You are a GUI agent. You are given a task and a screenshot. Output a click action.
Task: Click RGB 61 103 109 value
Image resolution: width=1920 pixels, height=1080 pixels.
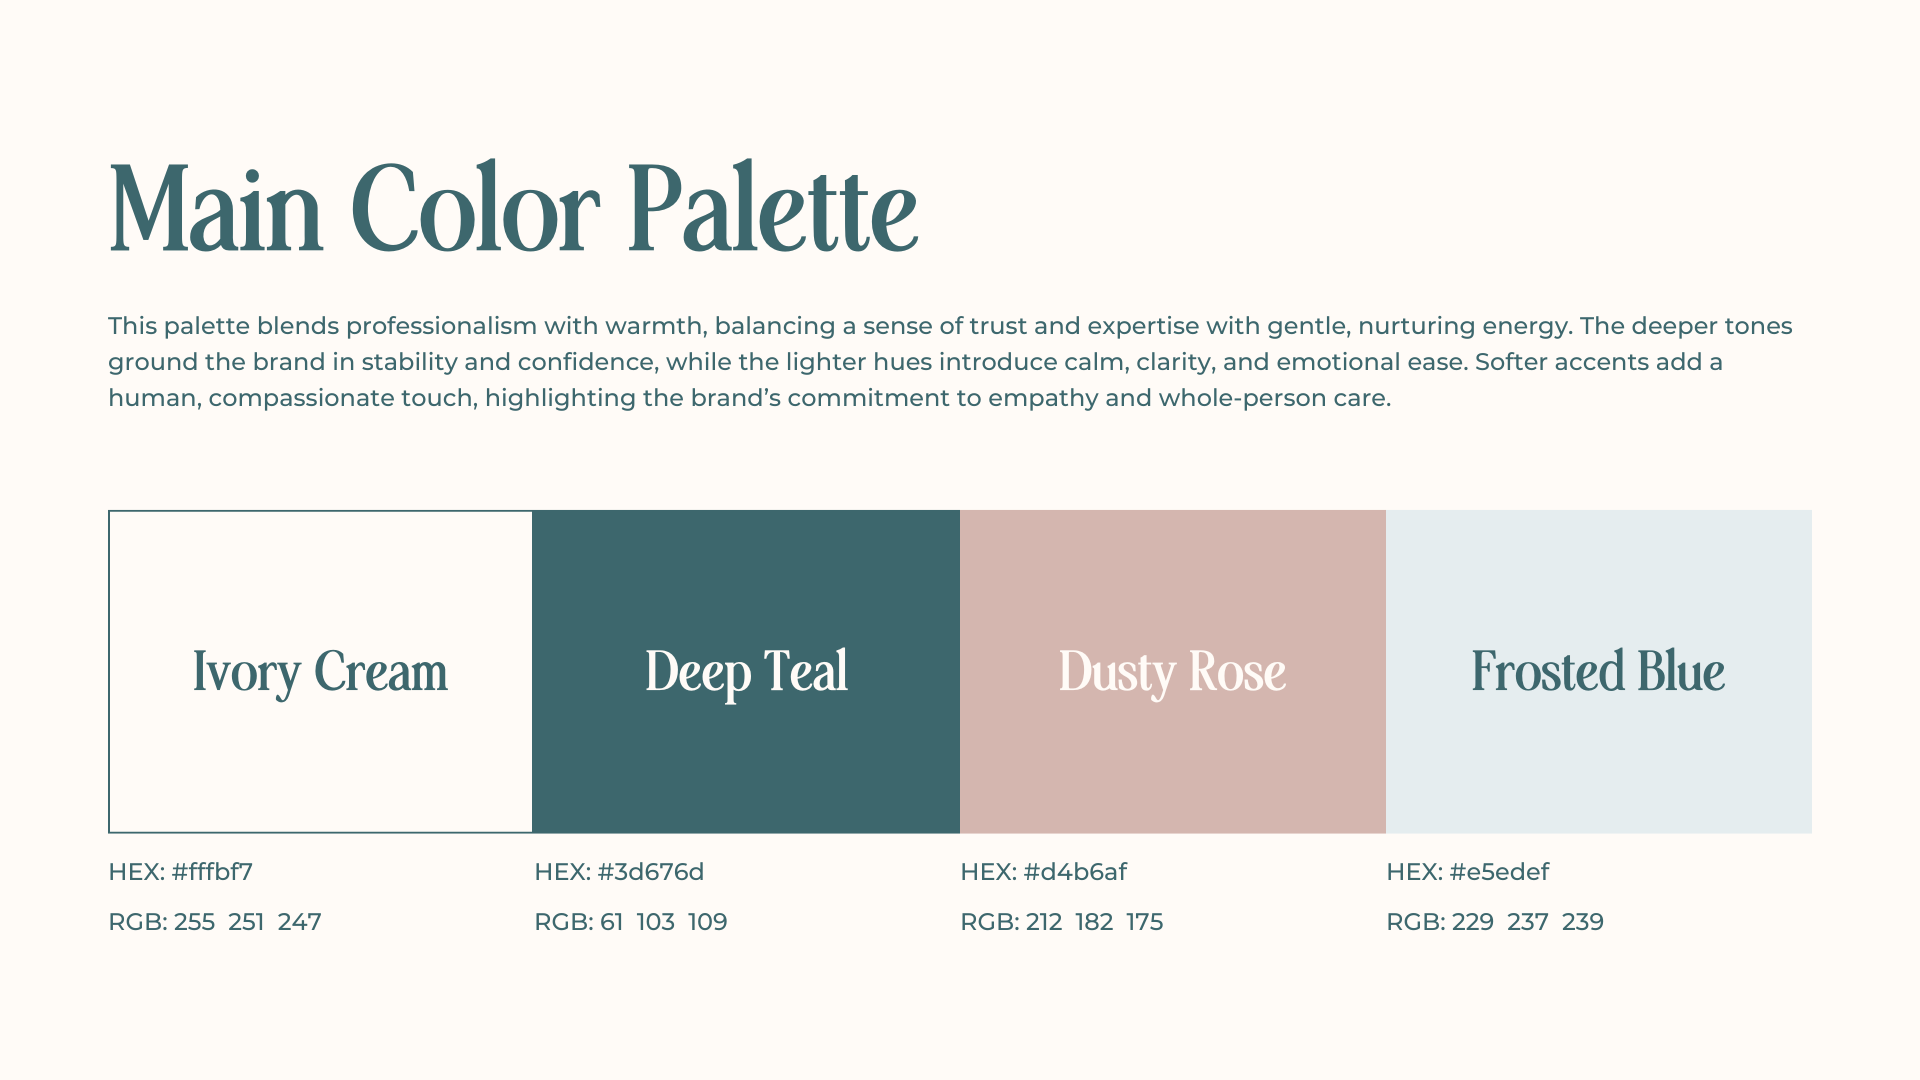coord(631,922)
